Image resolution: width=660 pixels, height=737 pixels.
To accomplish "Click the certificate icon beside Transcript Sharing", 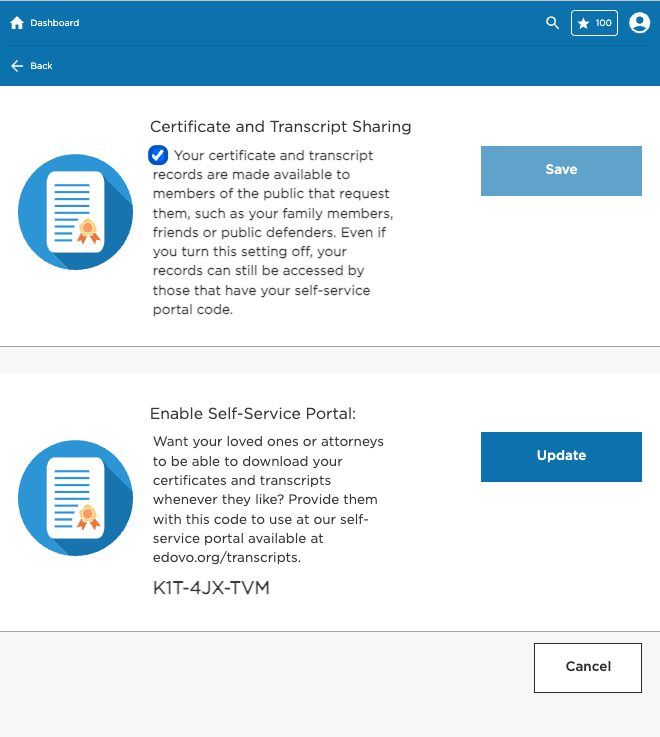I will [76, 212].
